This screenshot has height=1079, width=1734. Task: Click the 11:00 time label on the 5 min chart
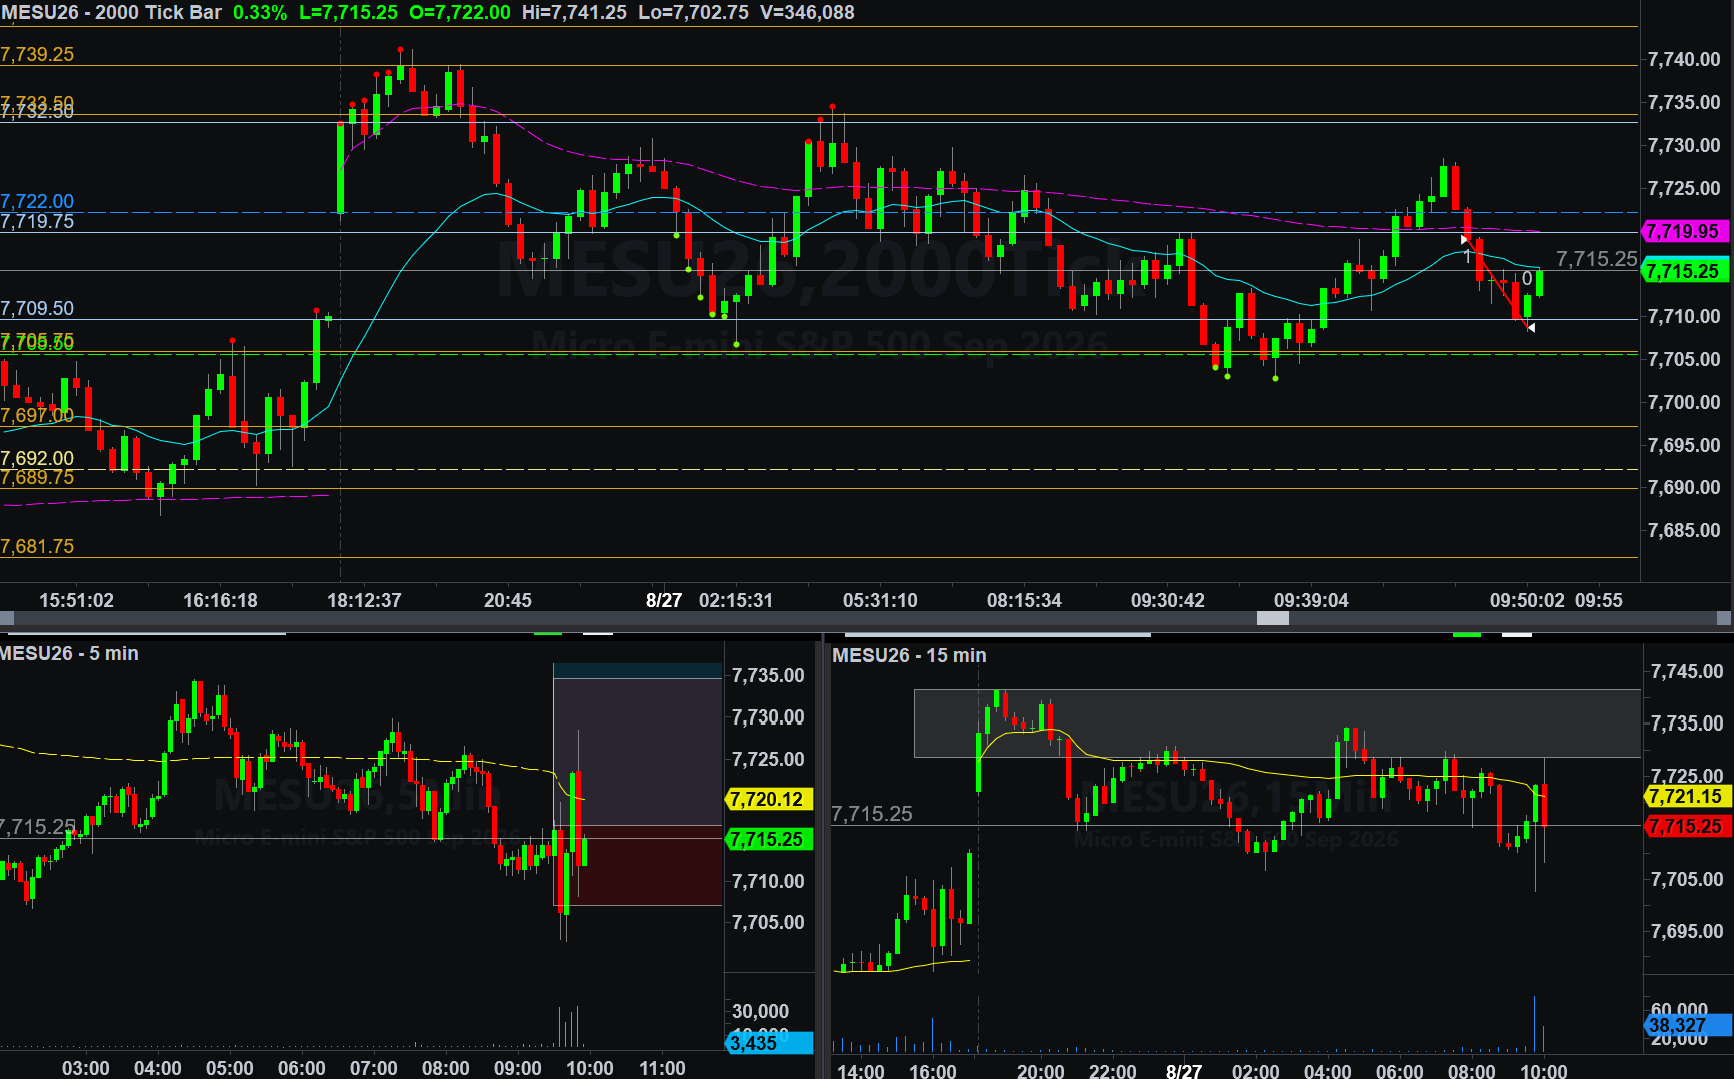coord(662,1069)
